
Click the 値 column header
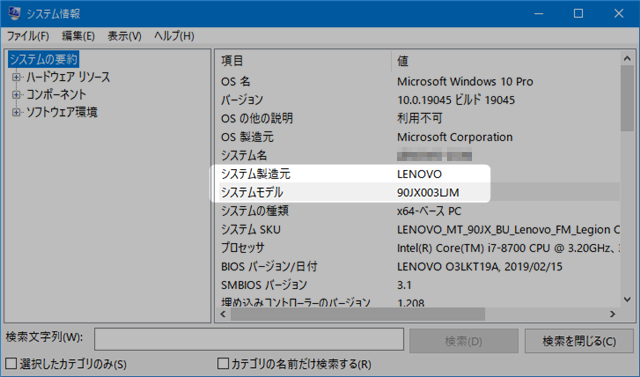[506, 61]
